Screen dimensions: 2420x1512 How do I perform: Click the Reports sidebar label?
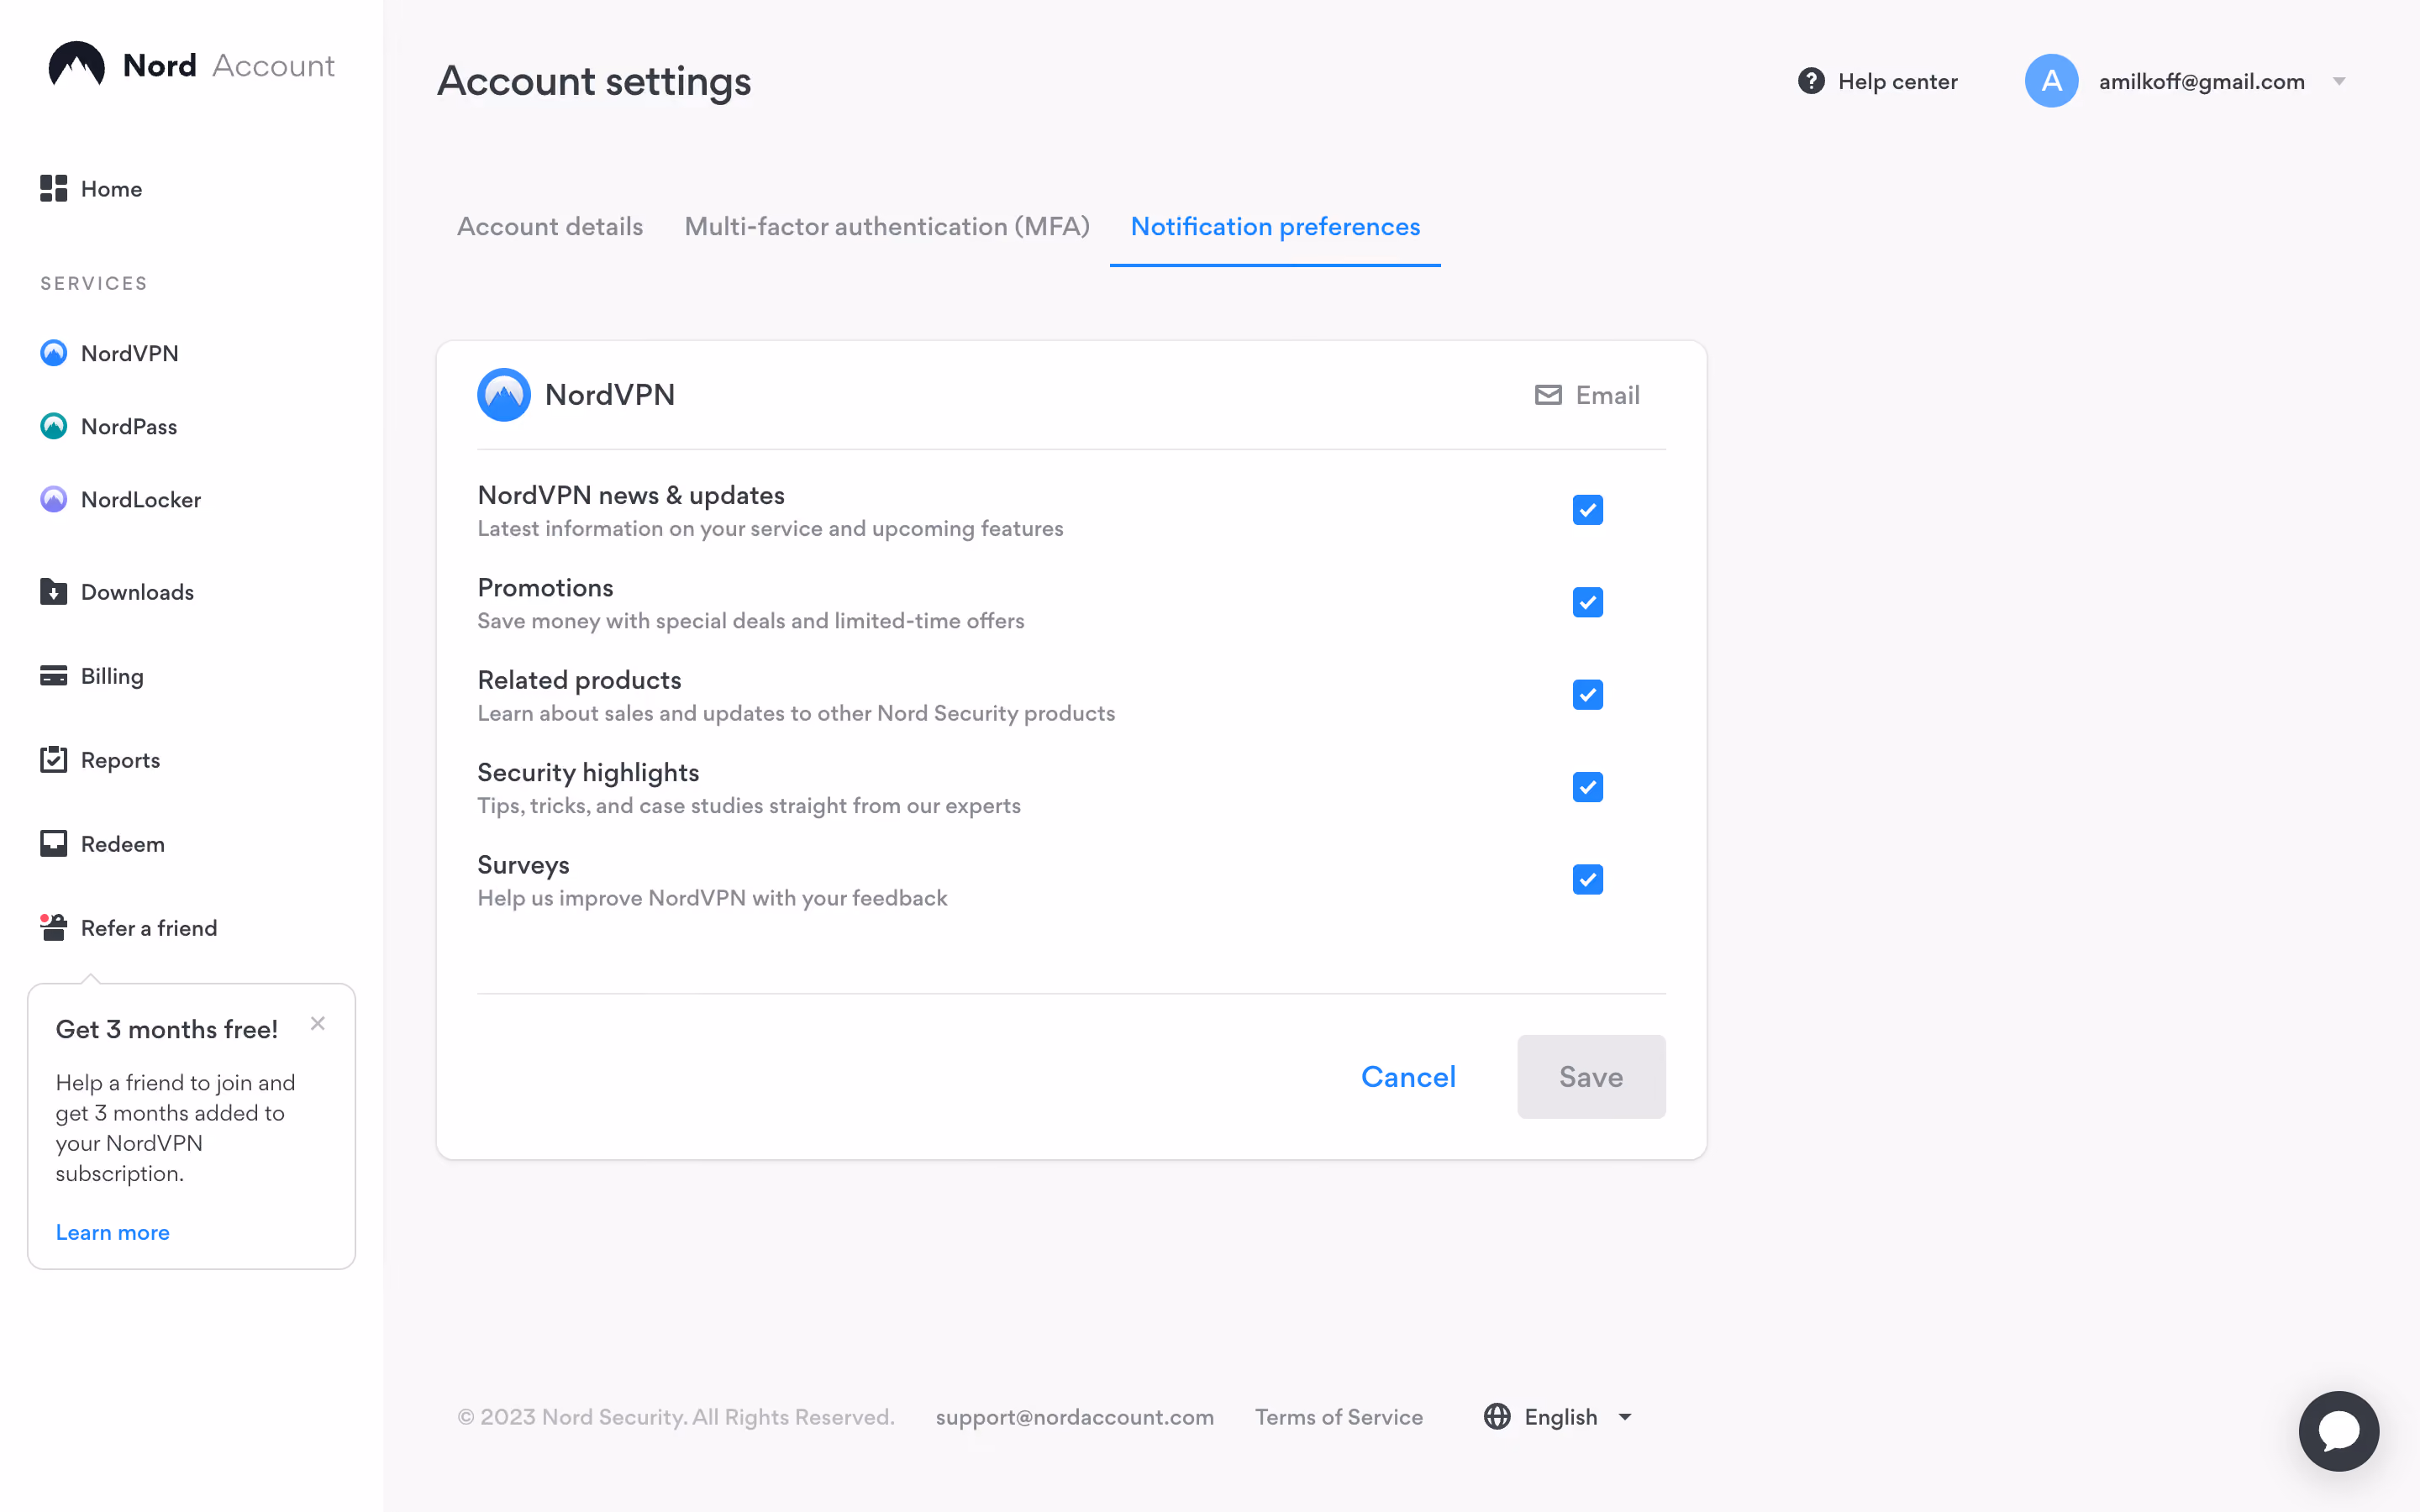click(x=121, y=760)
